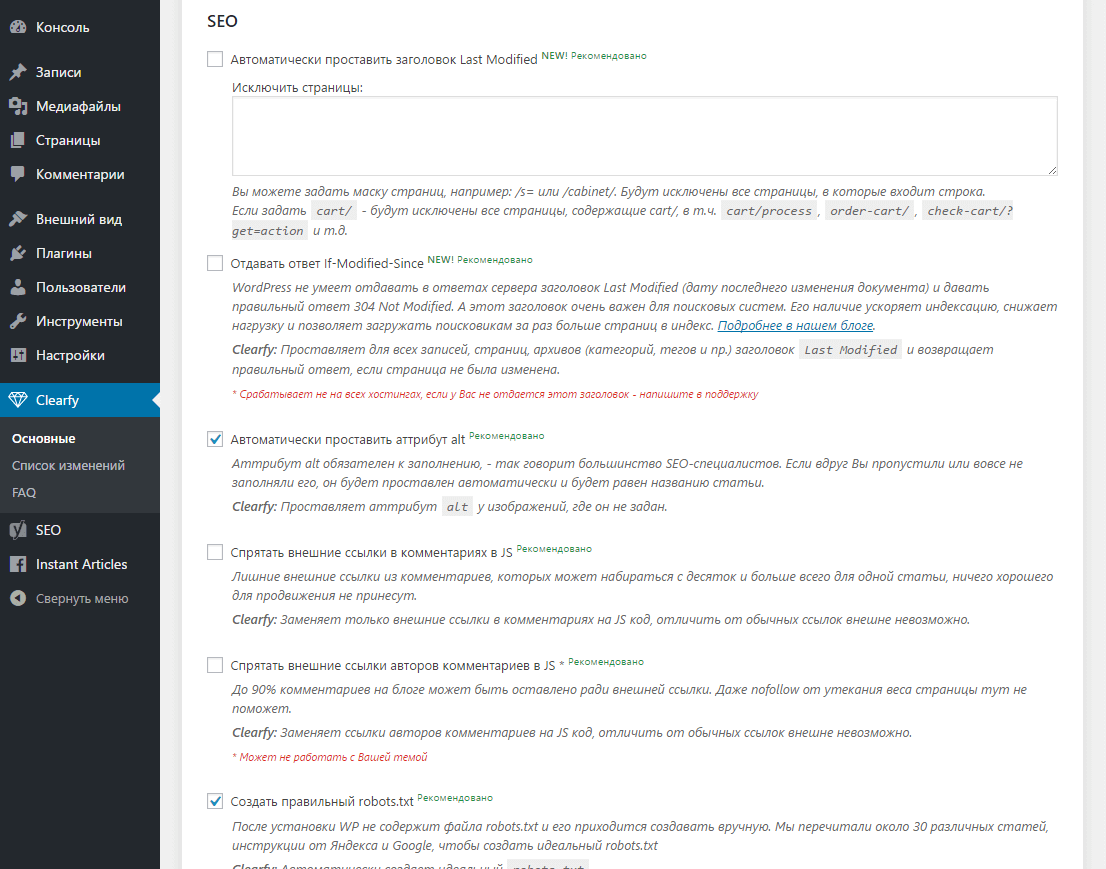This screenshot has height=869, width=1106.
Task: Disable the alt attribute auto-fill checkbox
Action: tap(214, 436)
